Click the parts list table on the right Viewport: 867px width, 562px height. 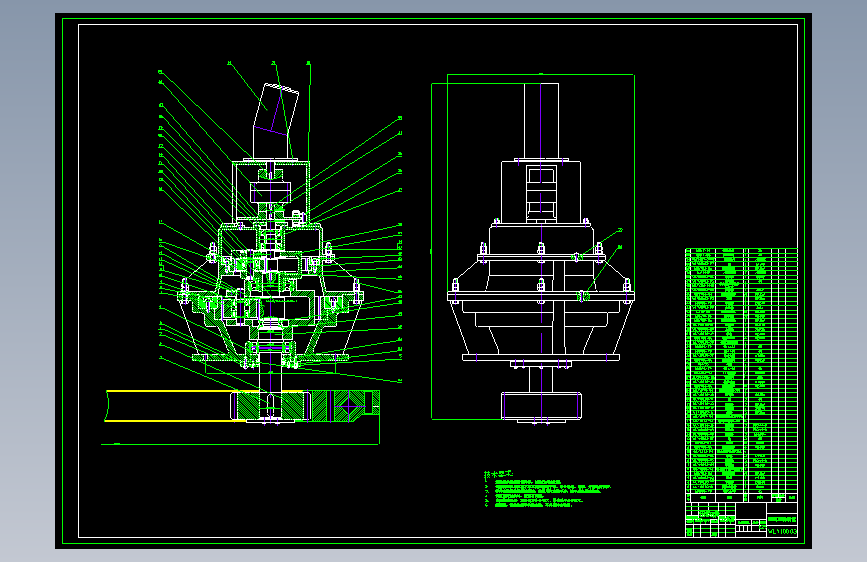741,376
